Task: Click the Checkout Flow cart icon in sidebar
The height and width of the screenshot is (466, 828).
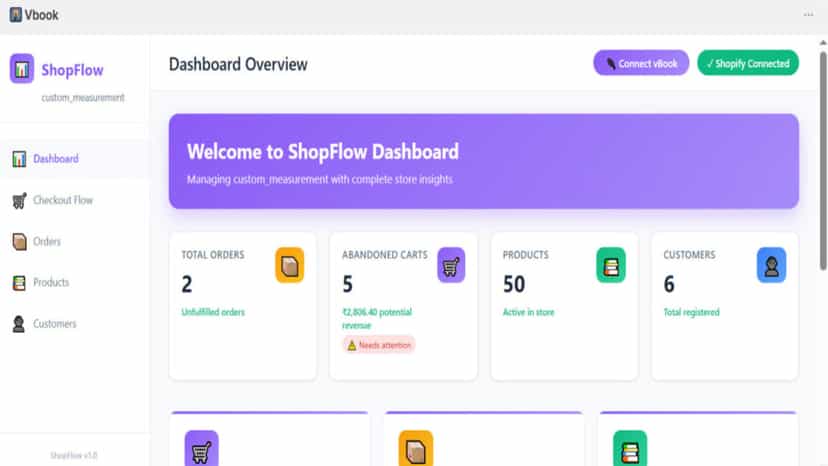Action: (x=19, y=200)
